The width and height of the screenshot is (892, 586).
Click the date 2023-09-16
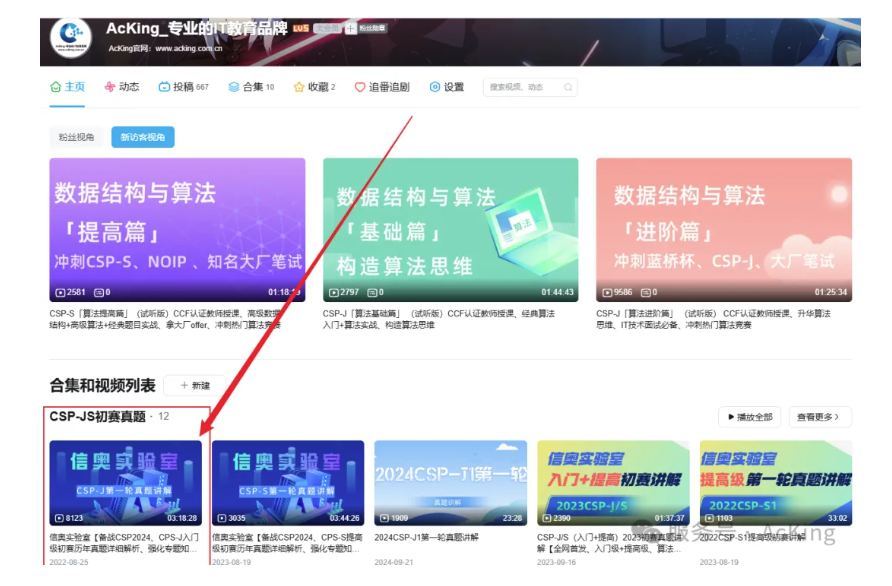(x=556, y=562)
